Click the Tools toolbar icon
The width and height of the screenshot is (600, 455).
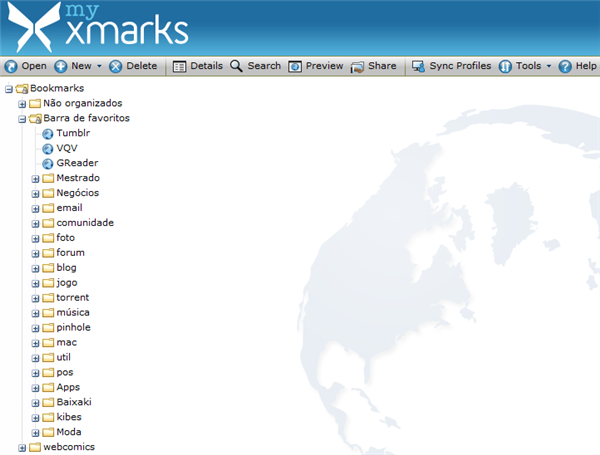505,67
